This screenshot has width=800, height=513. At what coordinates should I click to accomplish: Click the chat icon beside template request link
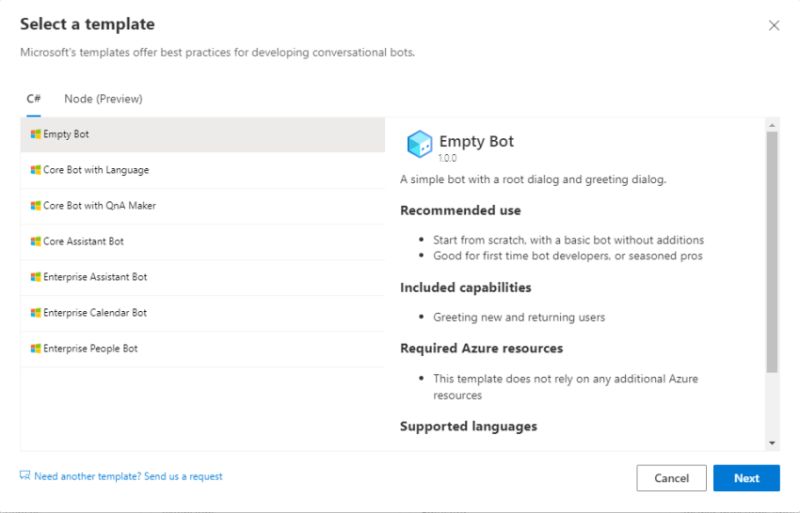25,476
